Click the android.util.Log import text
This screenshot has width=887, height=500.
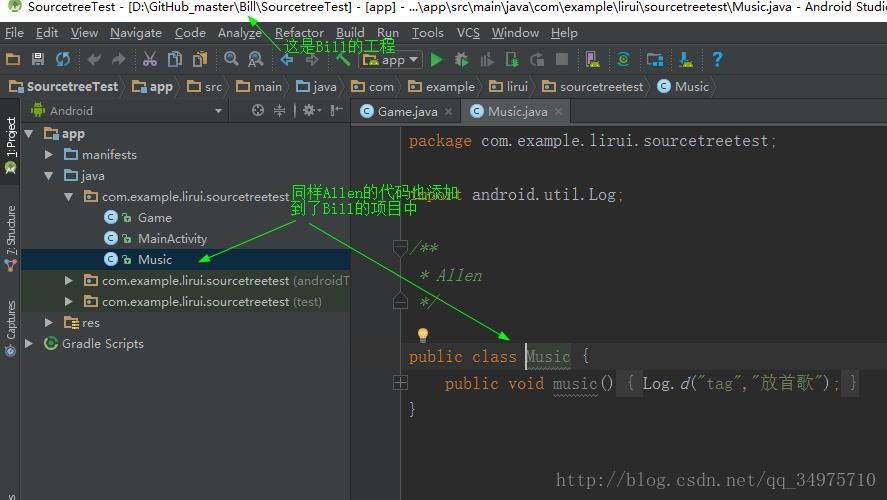point(544,195)
